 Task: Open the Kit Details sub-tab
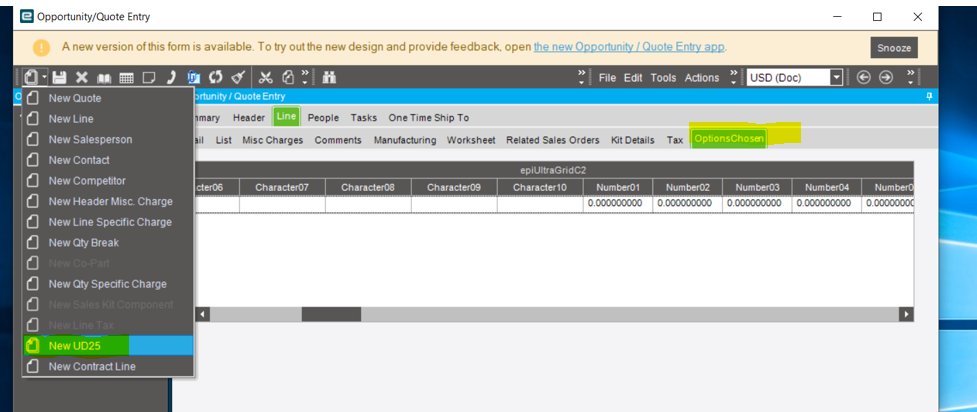(632, 140)
